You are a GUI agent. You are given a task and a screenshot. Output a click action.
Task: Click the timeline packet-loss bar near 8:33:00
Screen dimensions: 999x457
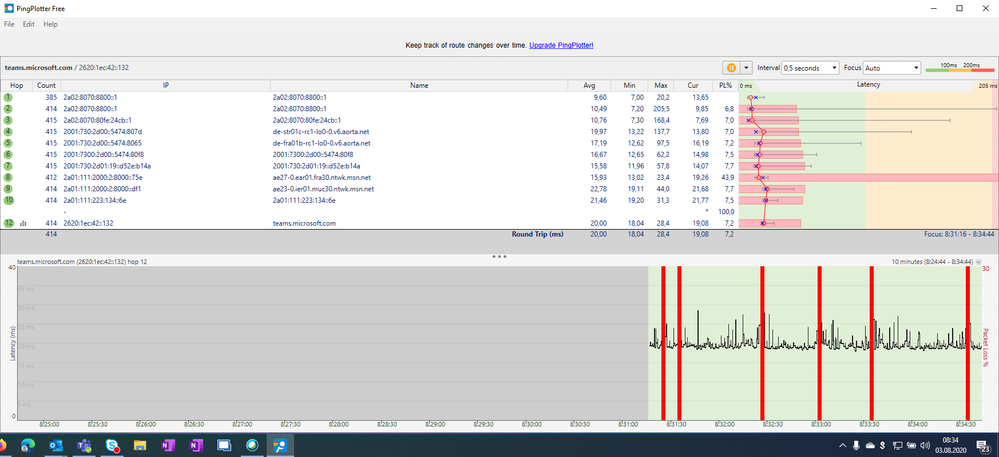(819, 342)
